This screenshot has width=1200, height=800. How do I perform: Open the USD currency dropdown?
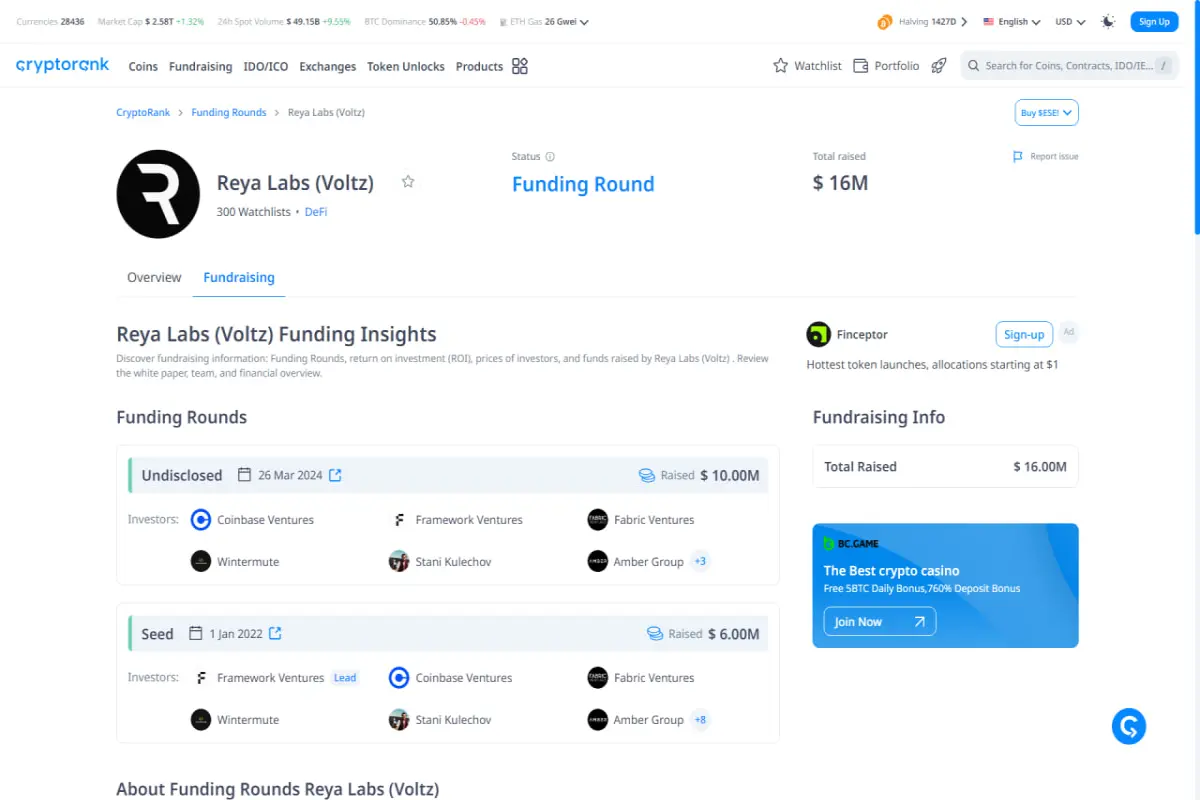(x=1071, y=21)
